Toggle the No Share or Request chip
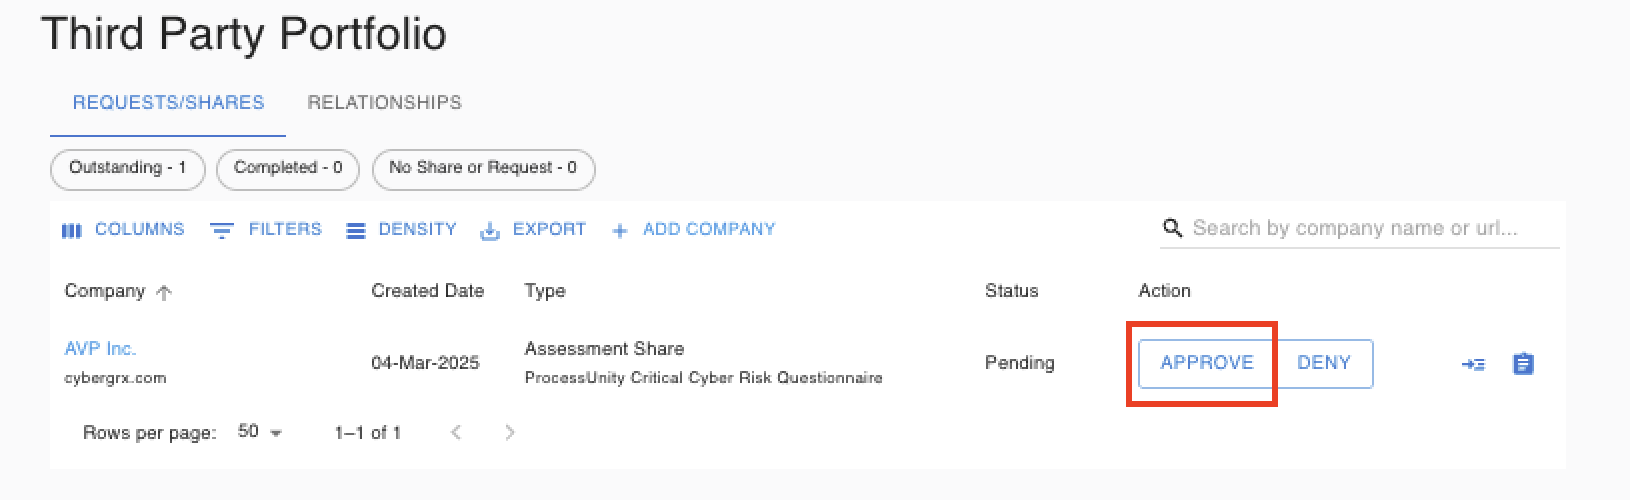Image resolution: width=1630 pixels, height=500 pixels. pos(484,169)
